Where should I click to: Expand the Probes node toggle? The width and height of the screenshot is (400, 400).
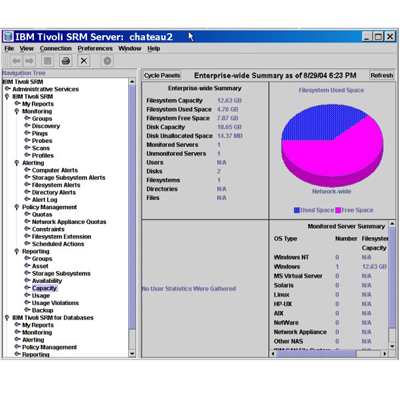(27, 140)
